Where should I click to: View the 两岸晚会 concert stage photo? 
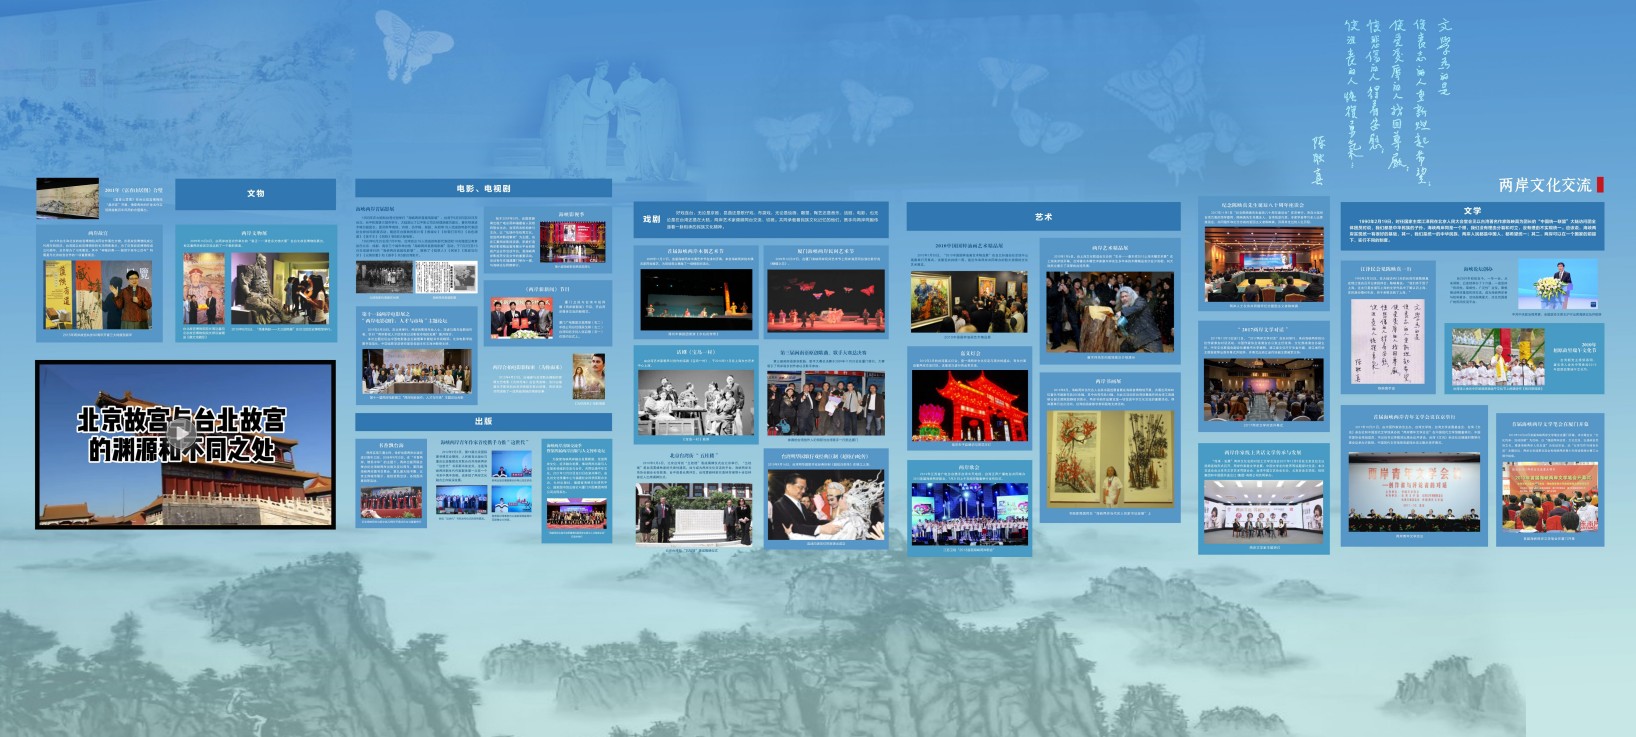coord(968,514)
